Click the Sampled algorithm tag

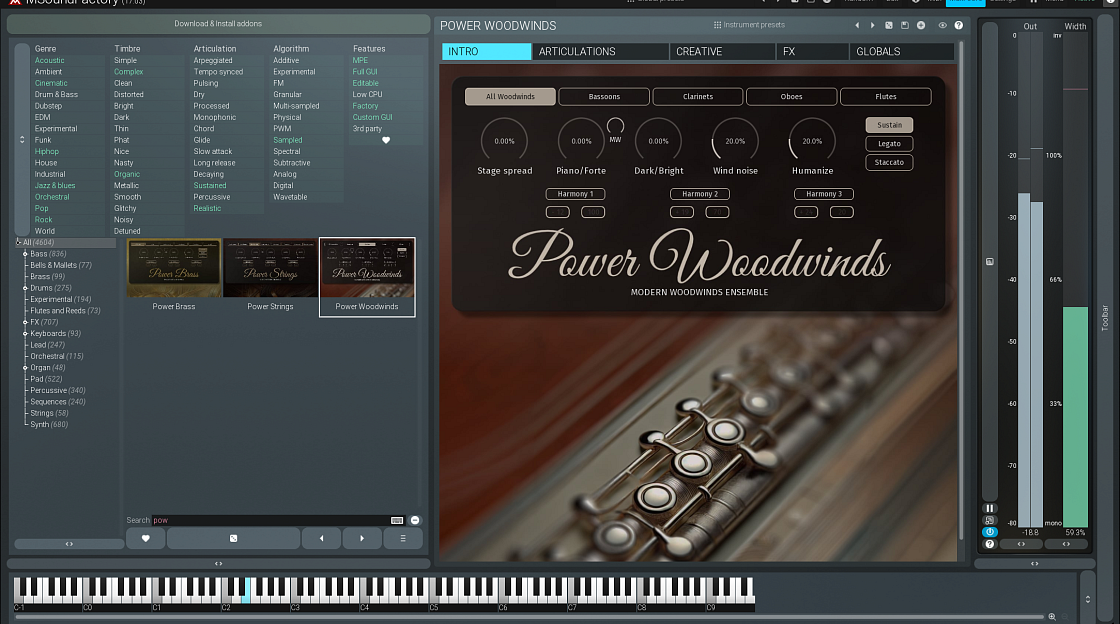click(288, 140)
